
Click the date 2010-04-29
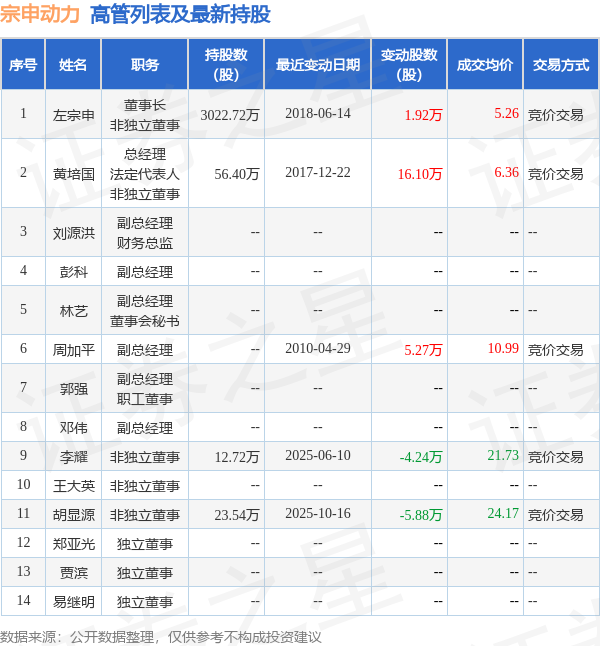click(x=318, y=349)
